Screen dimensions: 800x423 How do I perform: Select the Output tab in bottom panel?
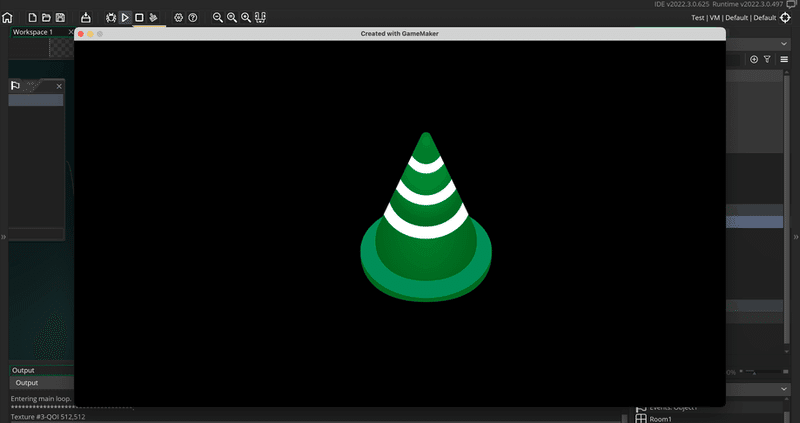point(27,383)
